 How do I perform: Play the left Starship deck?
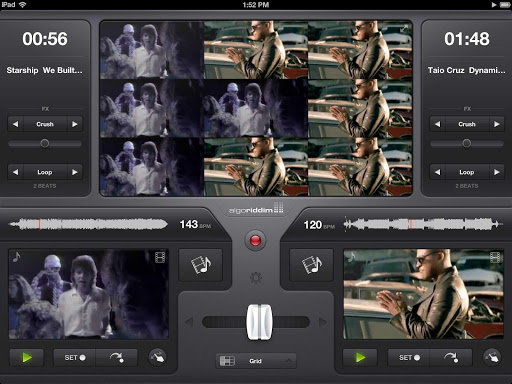point(27,358)
